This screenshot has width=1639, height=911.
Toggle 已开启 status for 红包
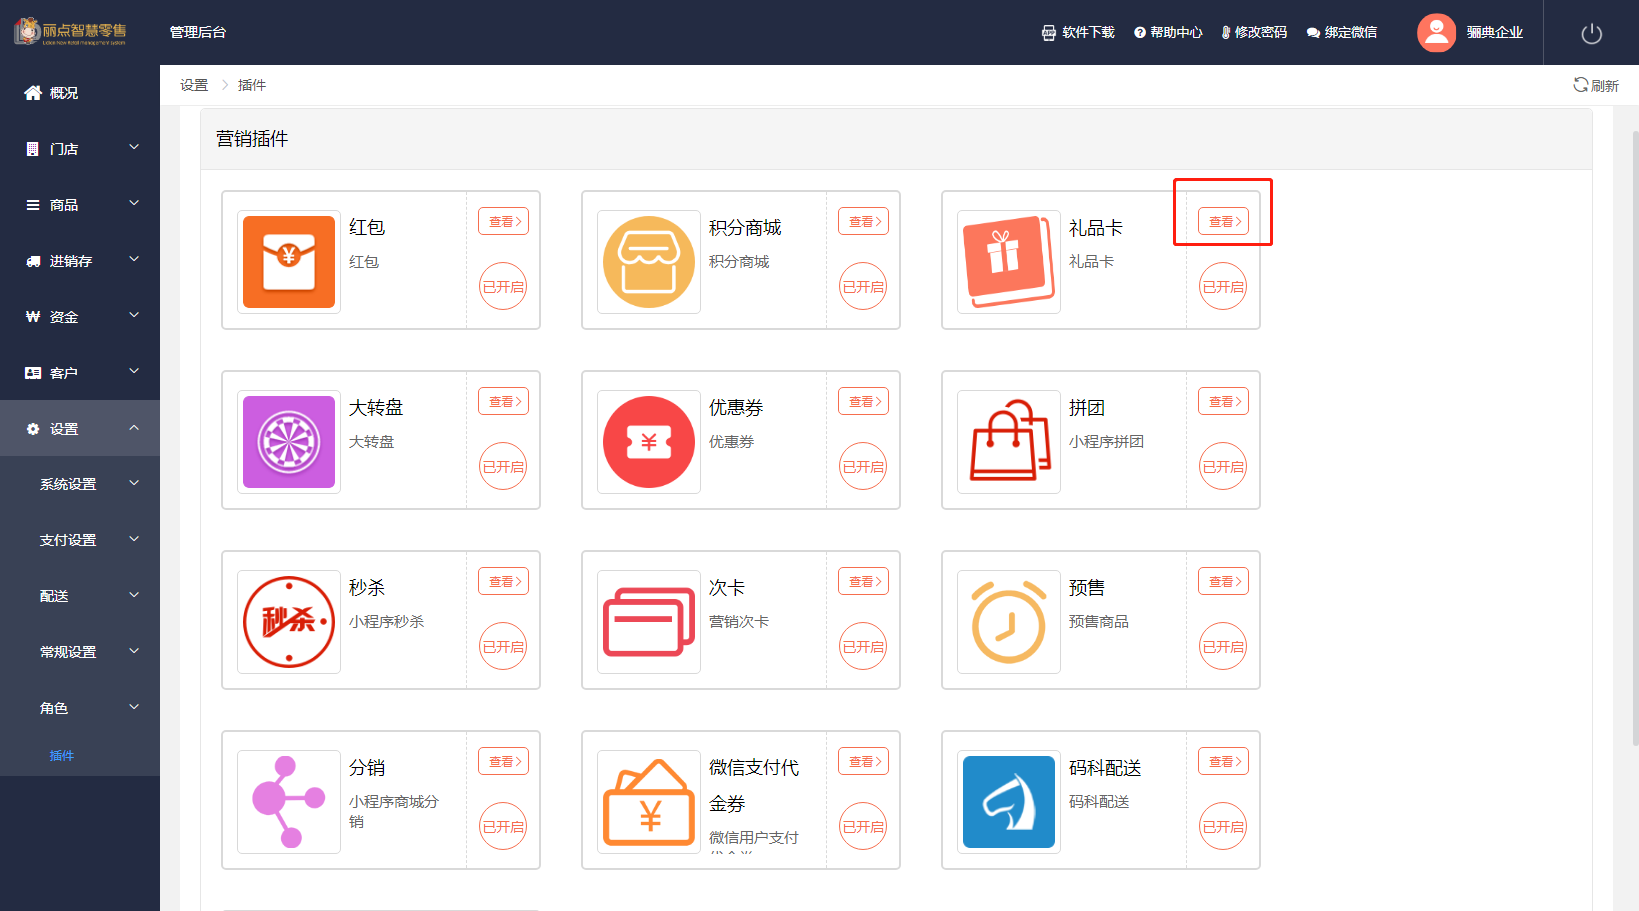503,287
